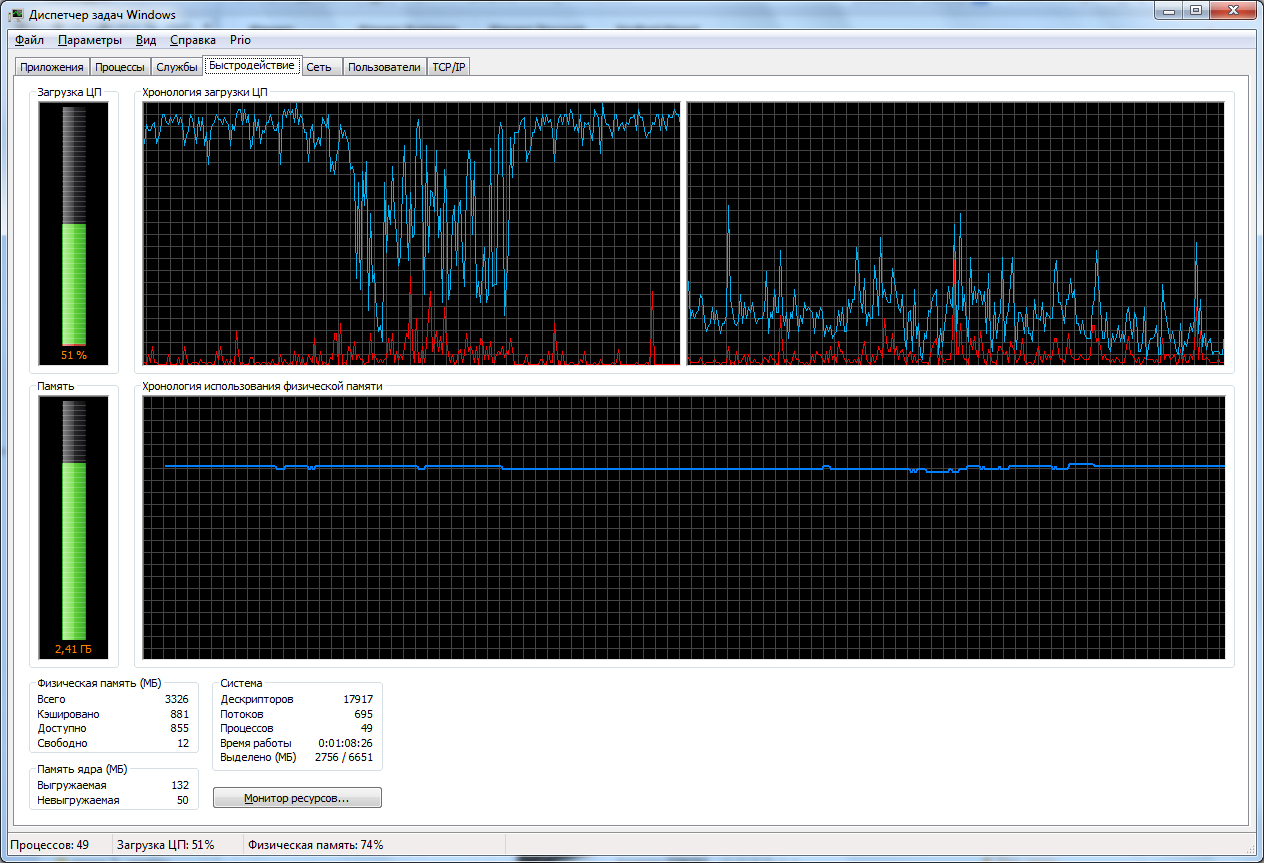Click the left CPU history graph
The width and height of the screenshot is (1264, 863).
click(x=412, y=233)
